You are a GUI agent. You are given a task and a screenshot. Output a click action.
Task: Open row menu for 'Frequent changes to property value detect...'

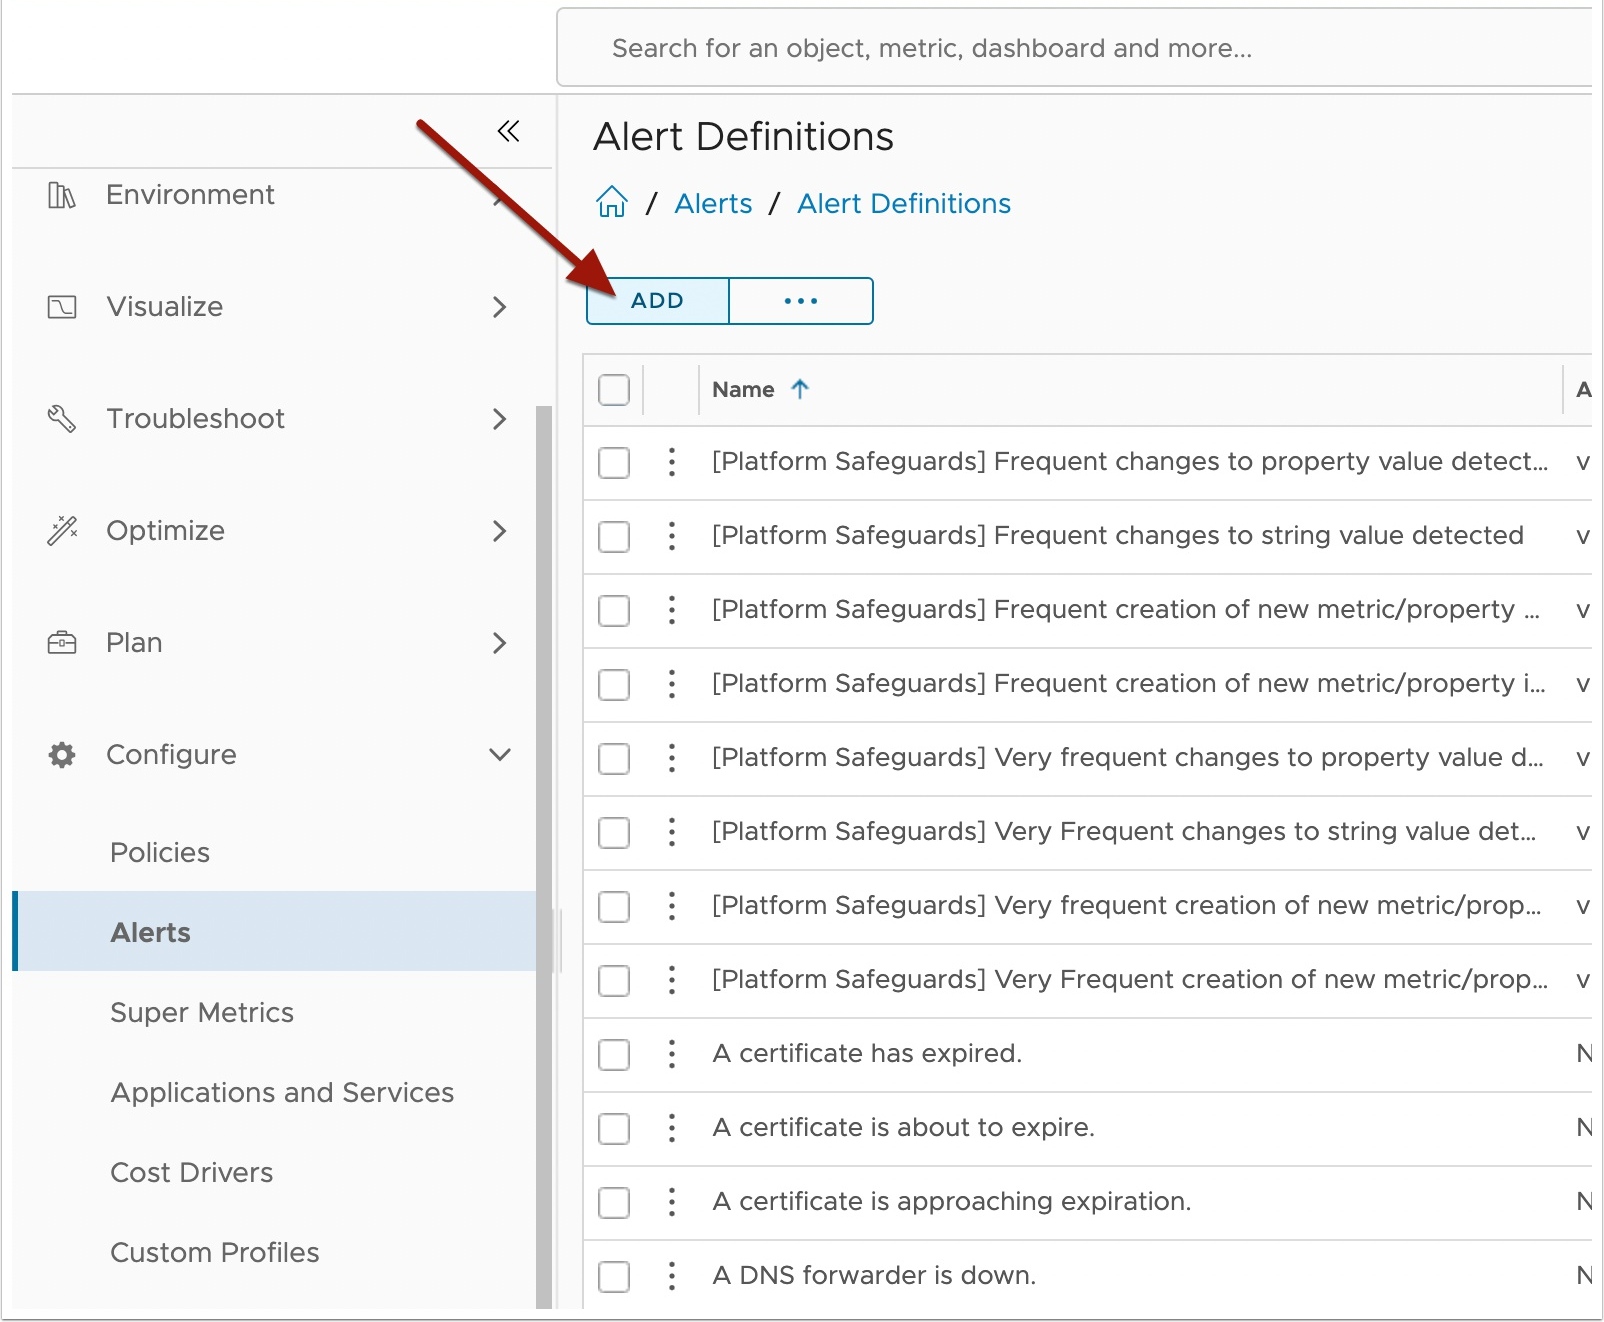pos(672,462)
